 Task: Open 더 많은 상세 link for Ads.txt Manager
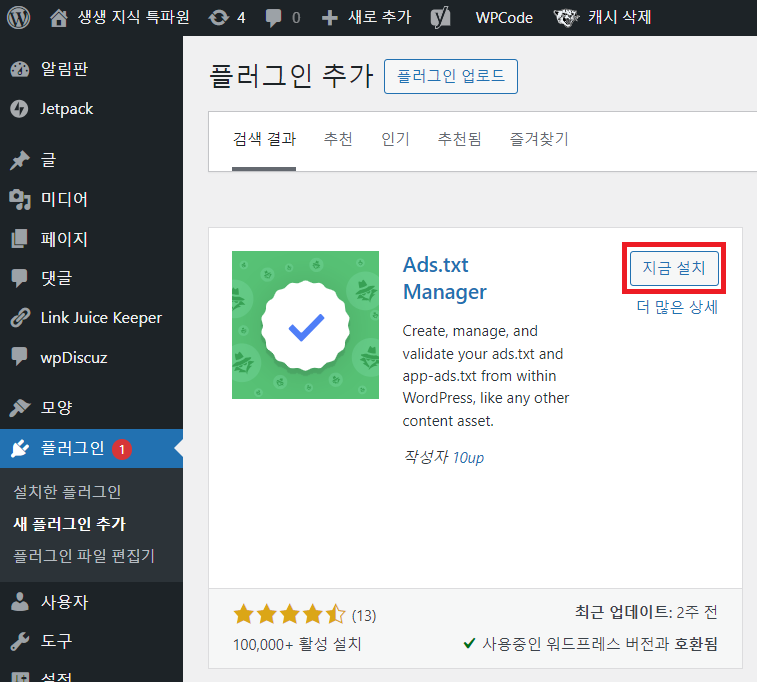(677, 307)
